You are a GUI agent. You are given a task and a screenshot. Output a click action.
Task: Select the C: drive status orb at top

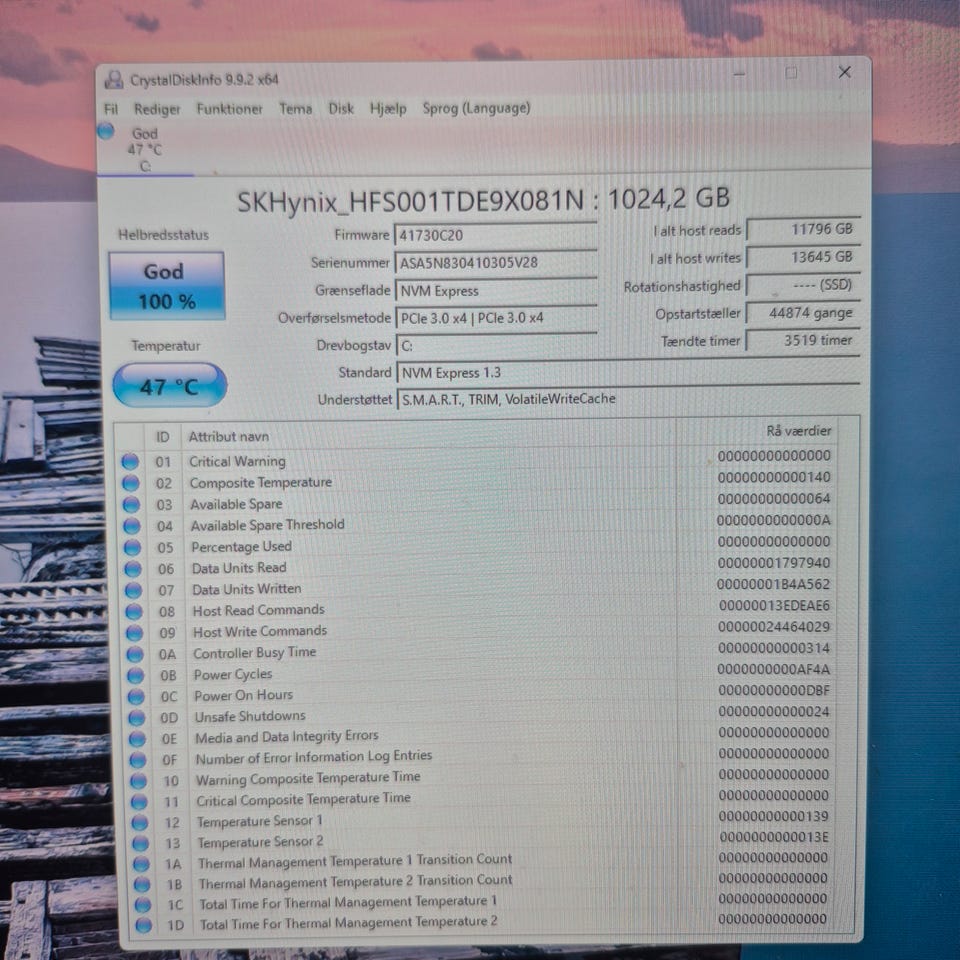tap(106, 131)
